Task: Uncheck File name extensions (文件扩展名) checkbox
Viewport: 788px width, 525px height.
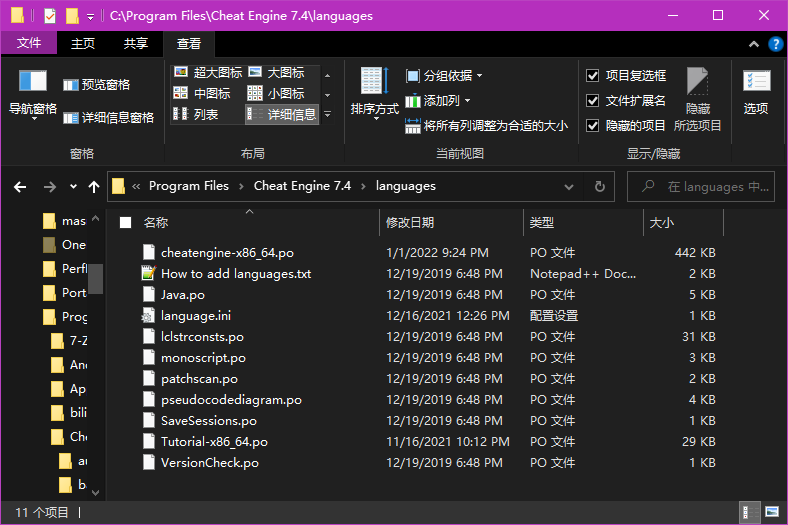Action: 593,101
